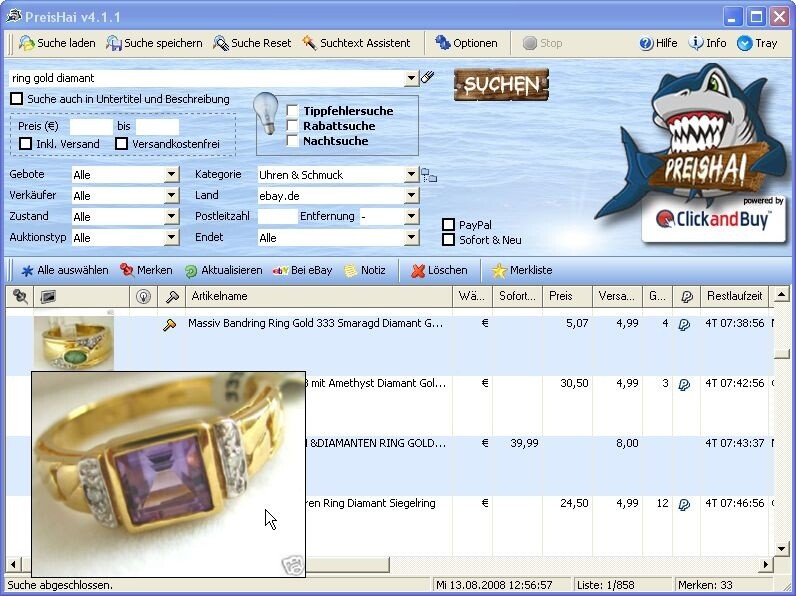
Task: Open the Gebote dropdown
Action: point(172,175)
